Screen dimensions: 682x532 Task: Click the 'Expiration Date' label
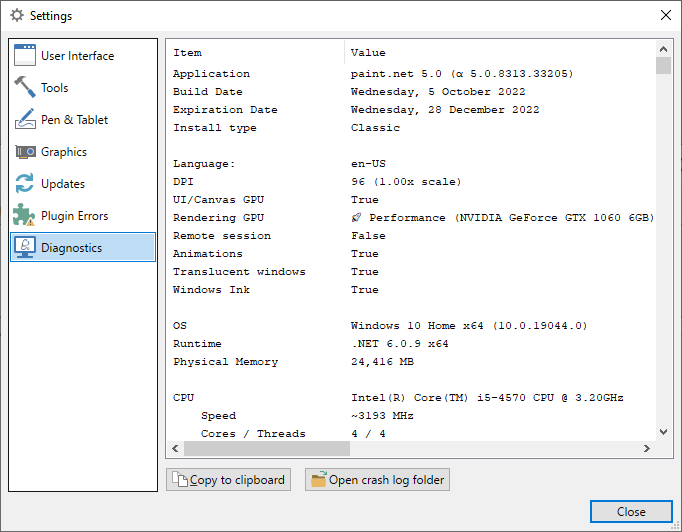[225, 110]
